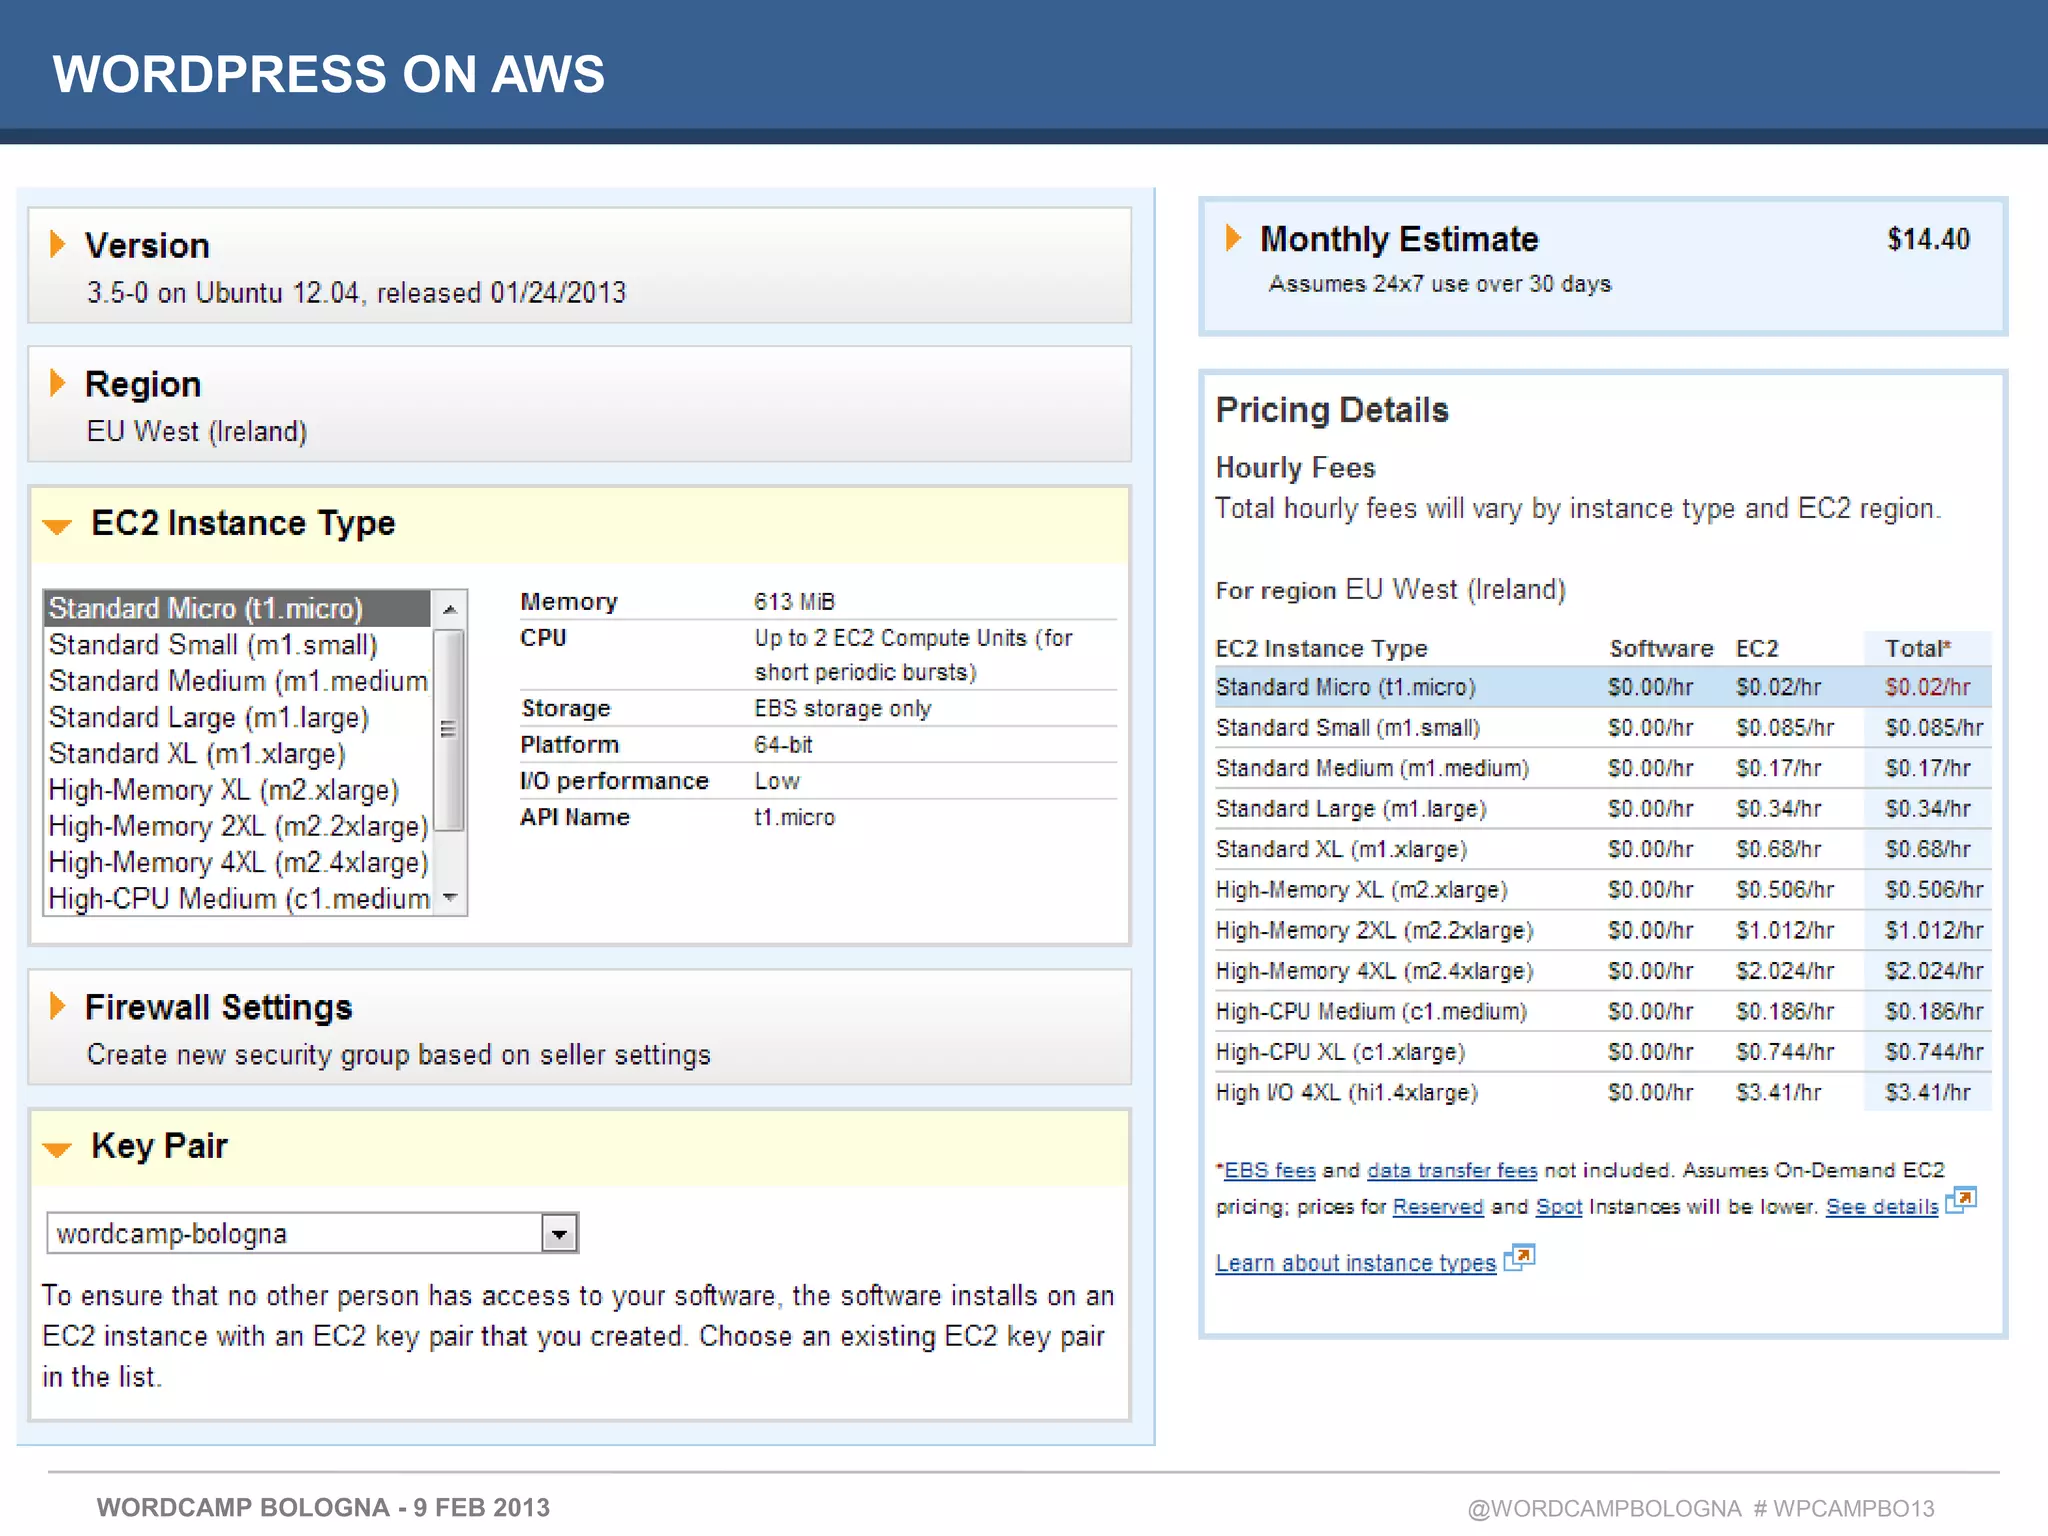Open the data transfer fees link
Viewport: 2048px width, 1536px height.
pos(1452,1170)
